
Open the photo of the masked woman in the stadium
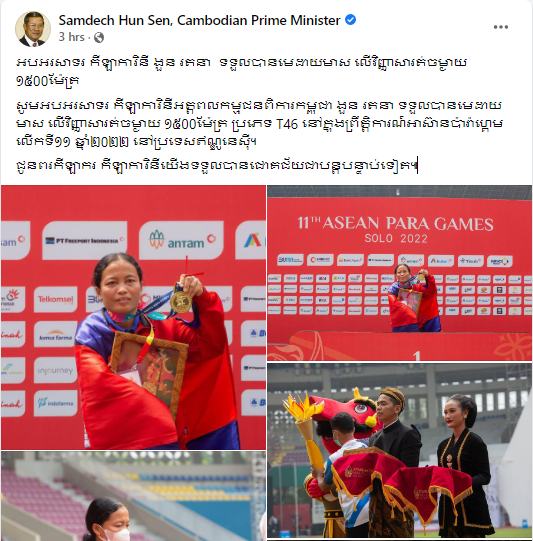coord(134,496)
